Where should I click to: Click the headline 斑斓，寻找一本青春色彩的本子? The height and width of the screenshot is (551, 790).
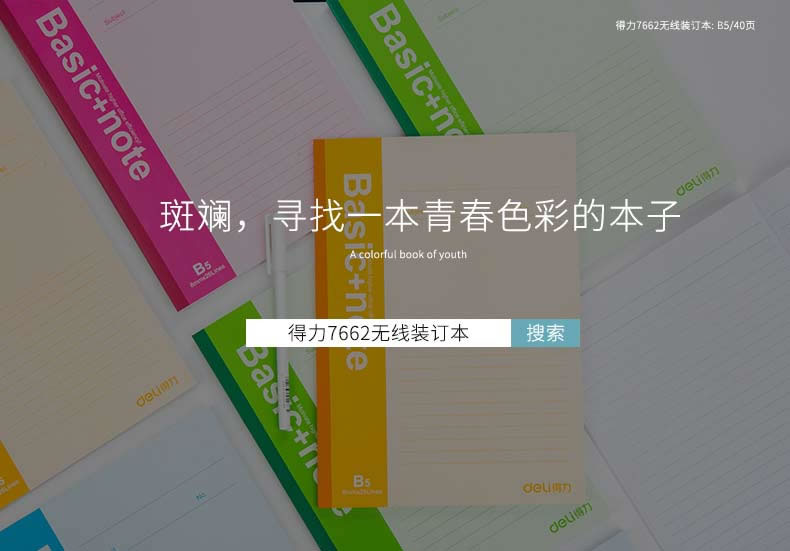[420, 216]
